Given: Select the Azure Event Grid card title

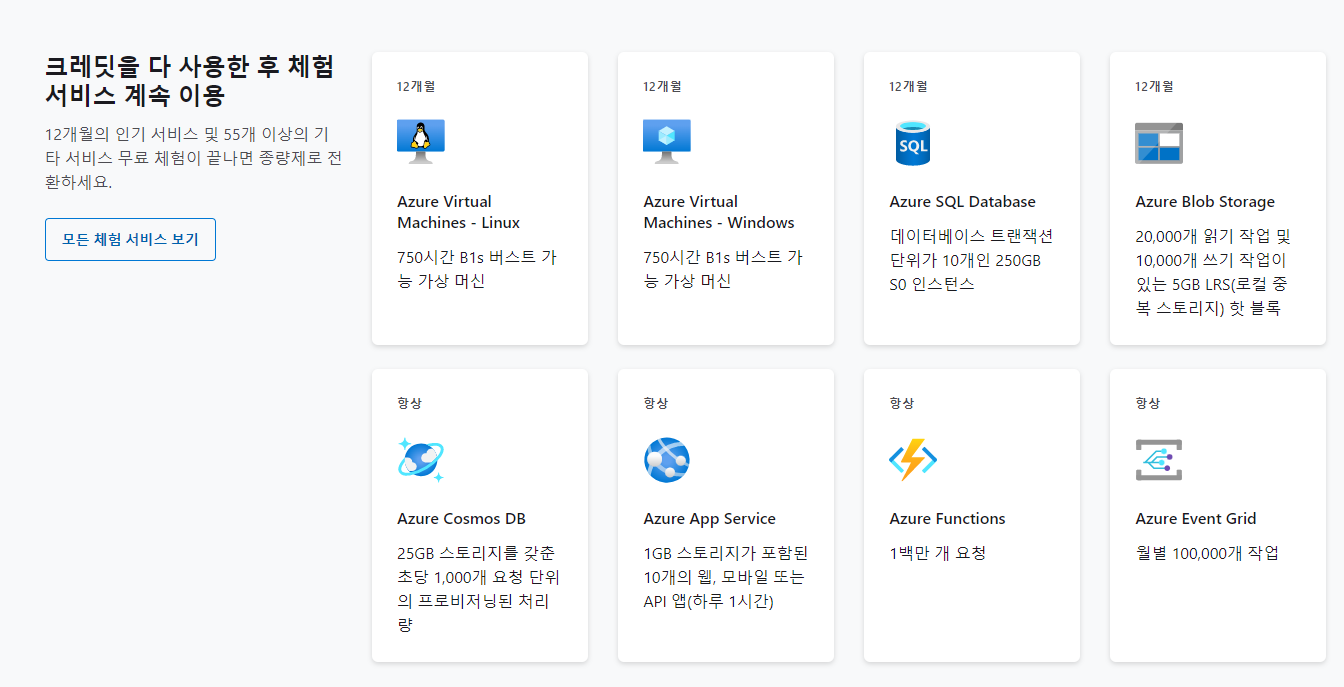Looking at the screenshot, I should tap(1195, 519).
